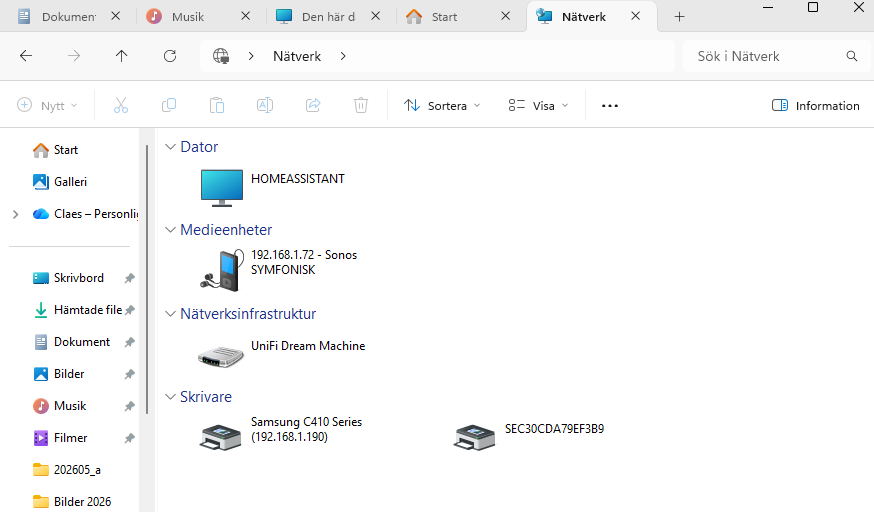Open the Visa view options dropdown
This screenshot has width=874, height=512.
(x=538, y=105)
